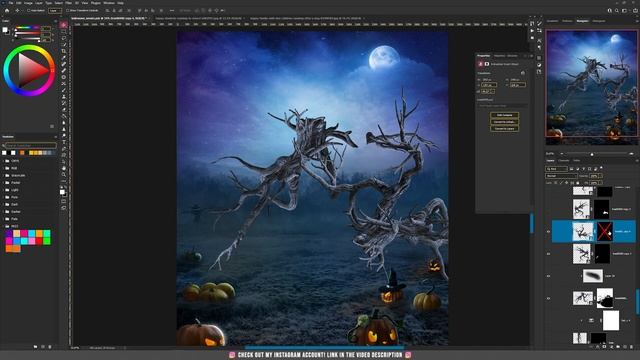Open the Window menu

tap(109, 3)
